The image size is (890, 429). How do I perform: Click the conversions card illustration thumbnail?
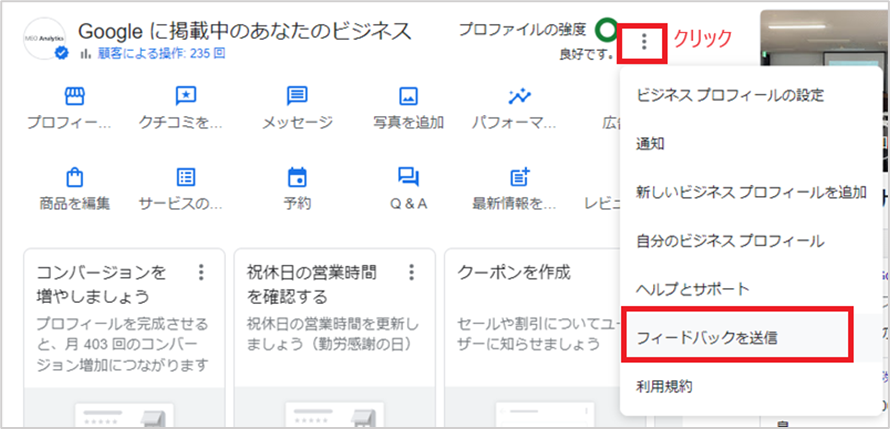(x=124, y=417)
